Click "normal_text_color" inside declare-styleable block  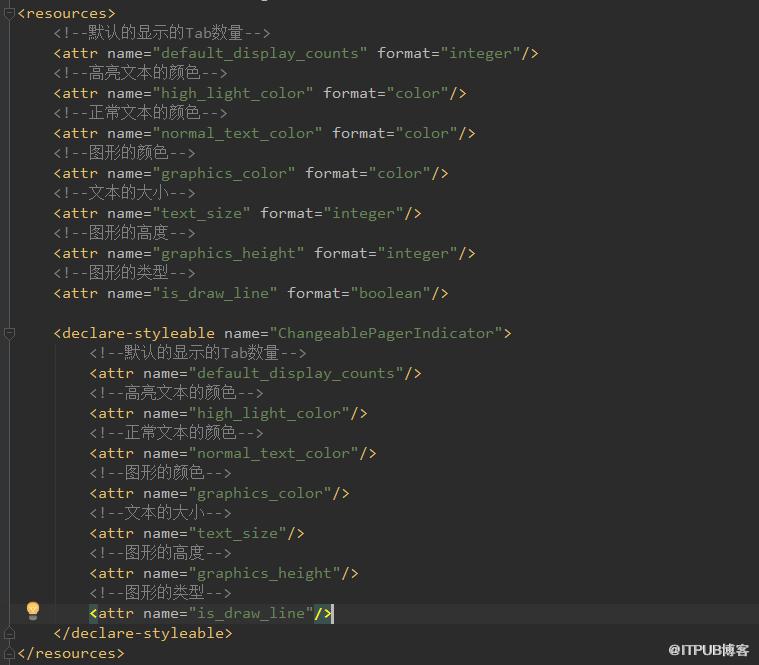[x=273, y=453]
